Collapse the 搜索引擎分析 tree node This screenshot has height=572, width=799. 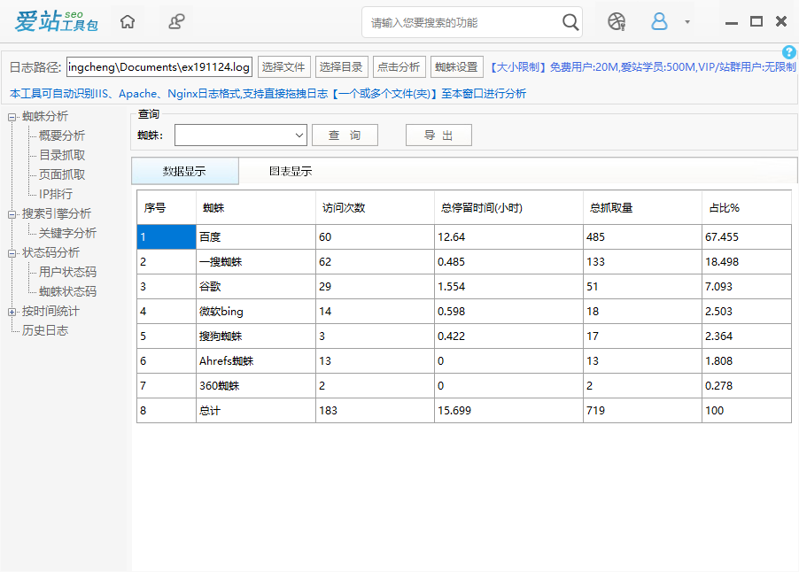coord(12,214)
